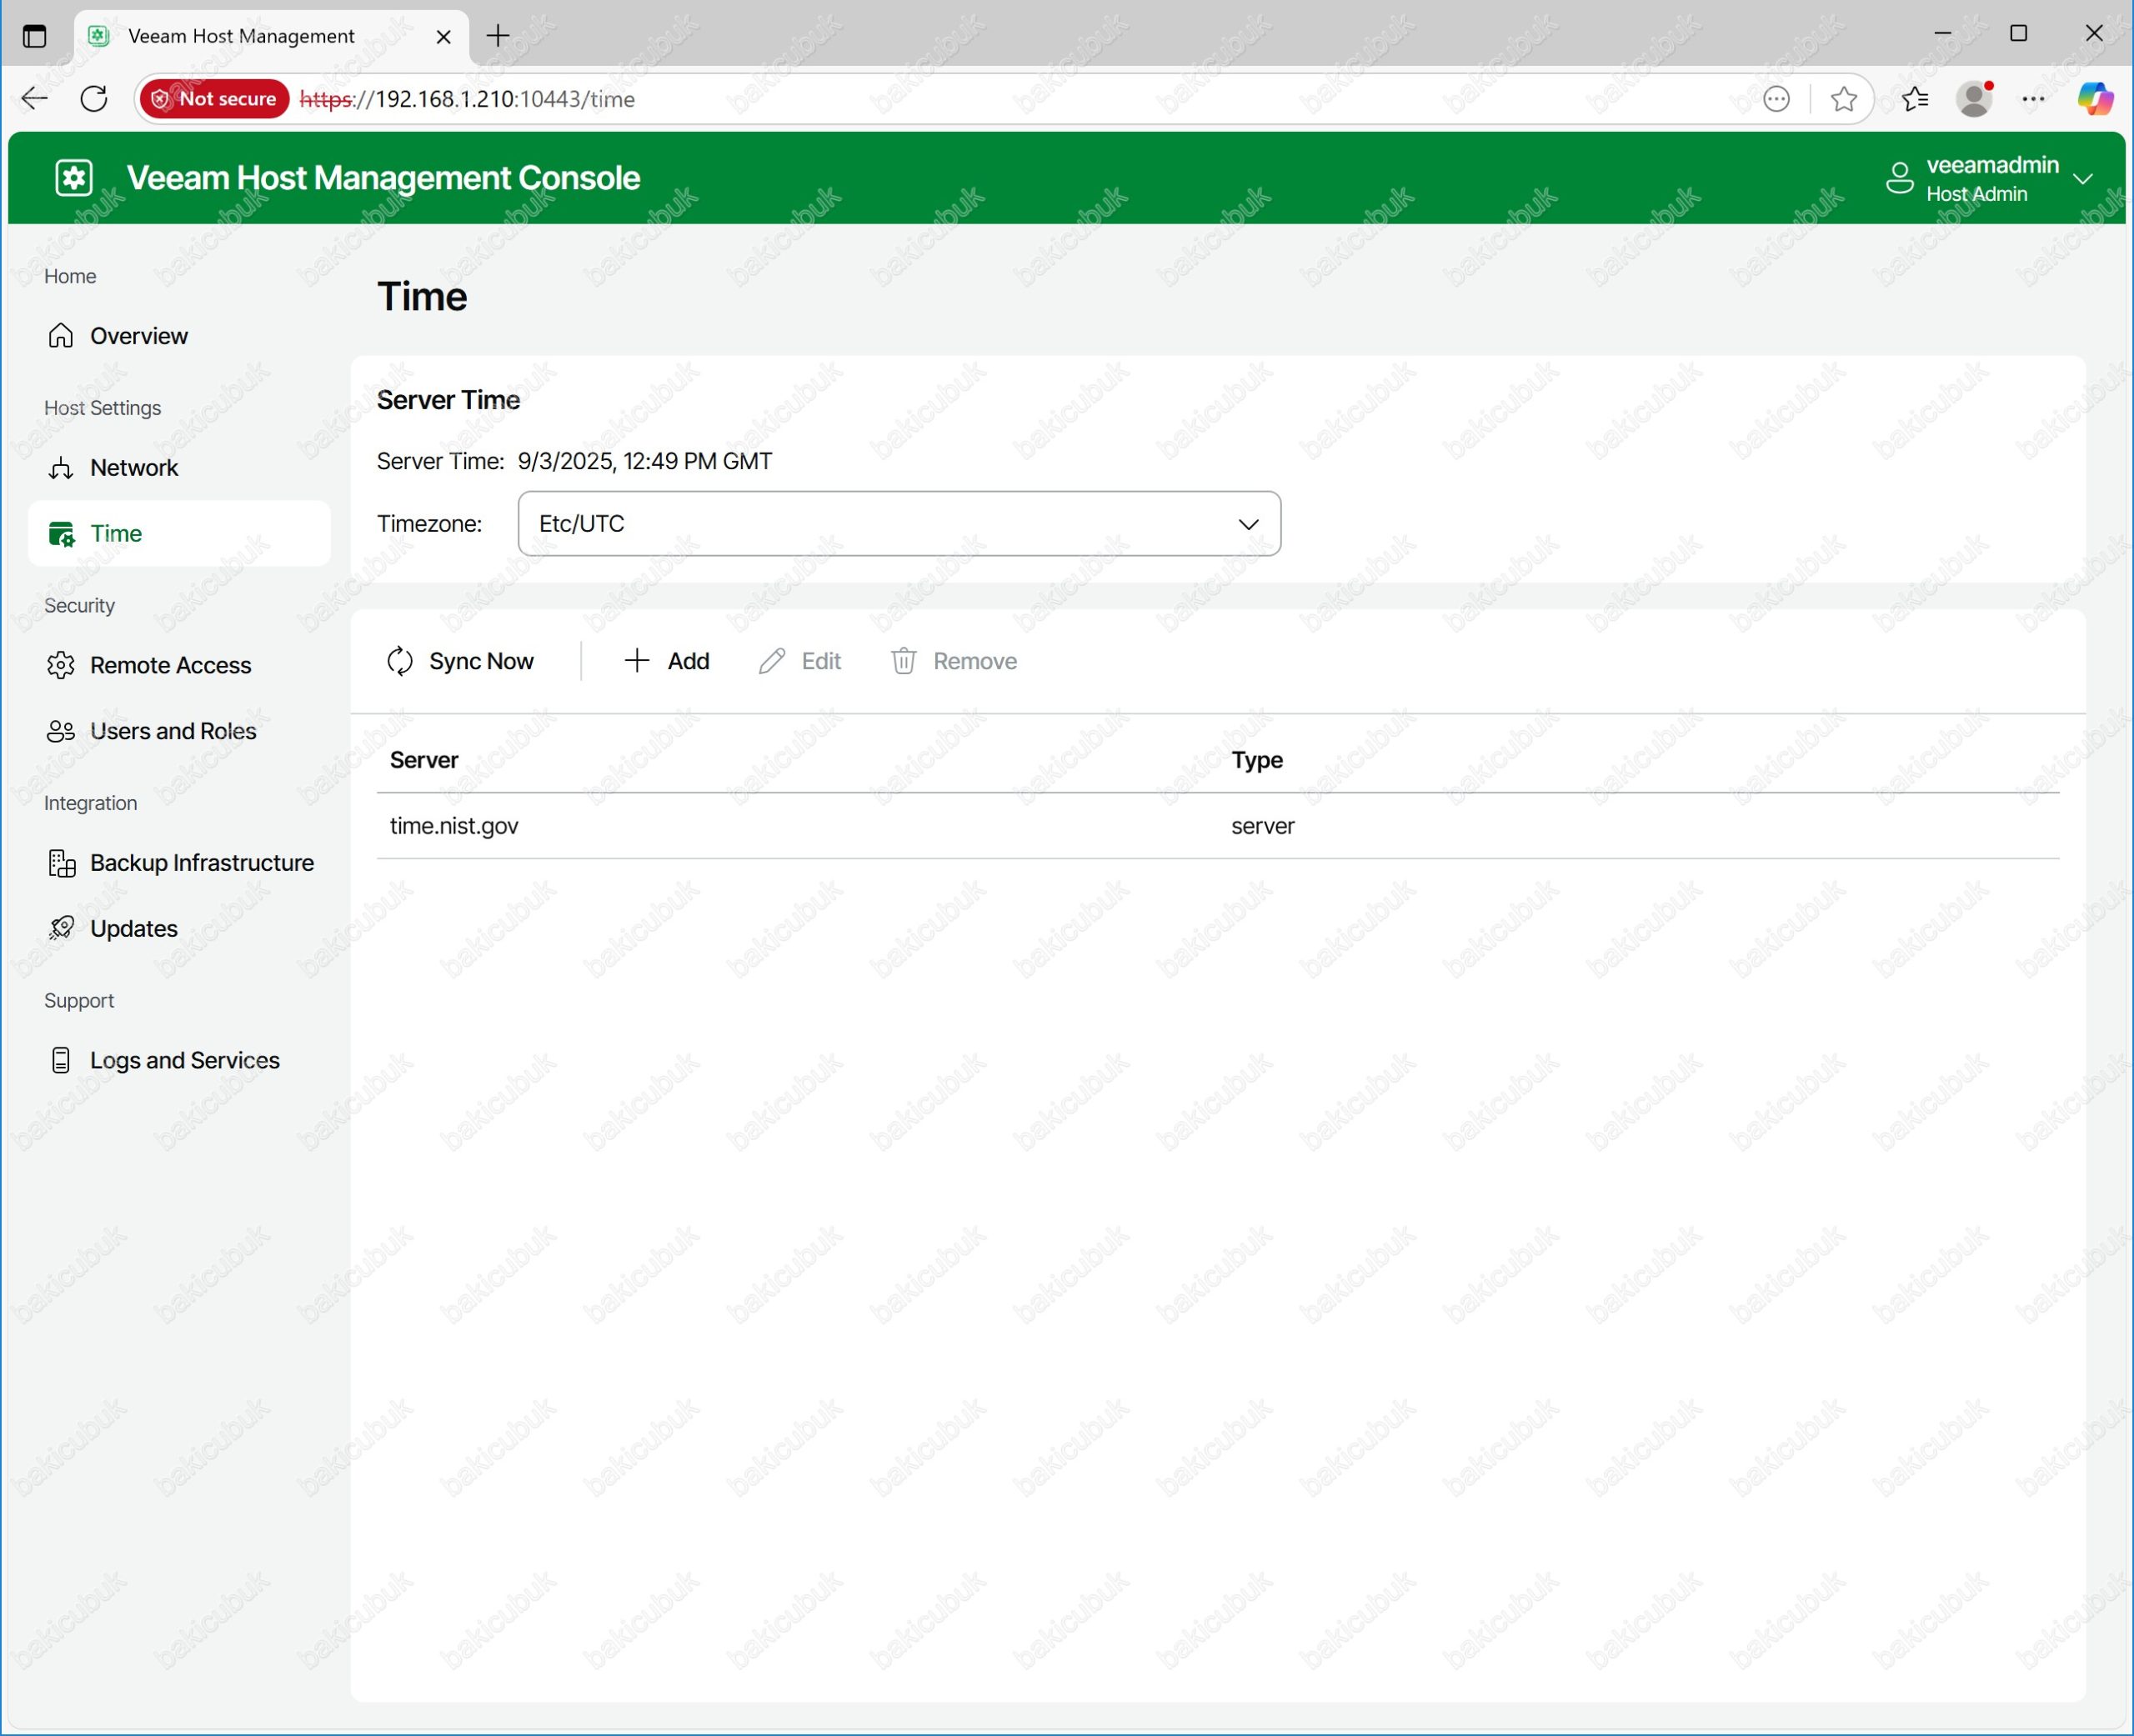Select the Veeam Host Management browser tab
This screenshot has height=1736, width=2134.
click(x=271, y=37)
